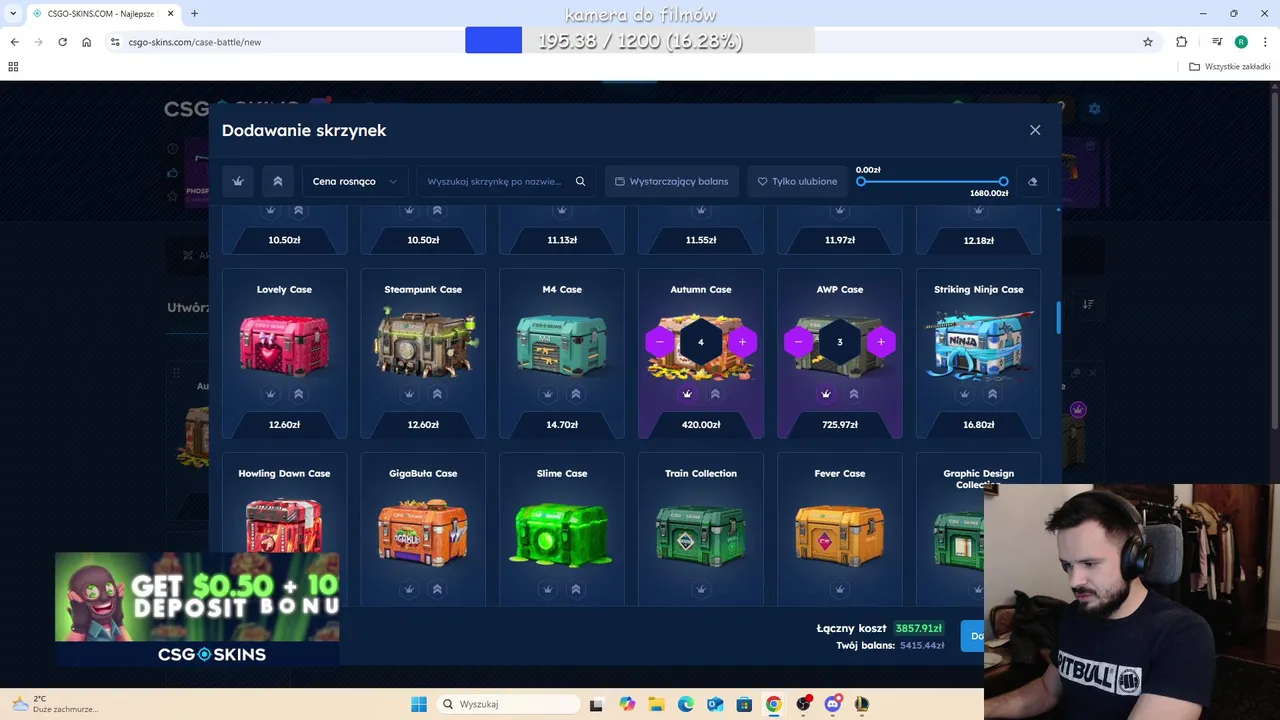Click the double-chevron icon on GigaBuła Case
The image size is (1280, 720).
437,589
